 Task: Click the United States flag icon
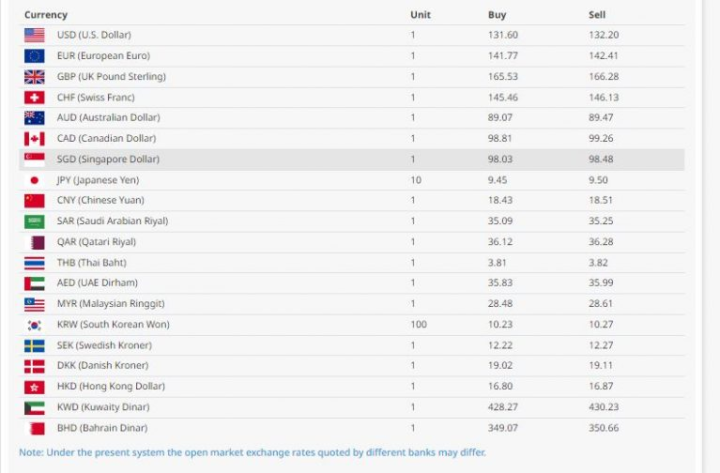coord(34,35)
